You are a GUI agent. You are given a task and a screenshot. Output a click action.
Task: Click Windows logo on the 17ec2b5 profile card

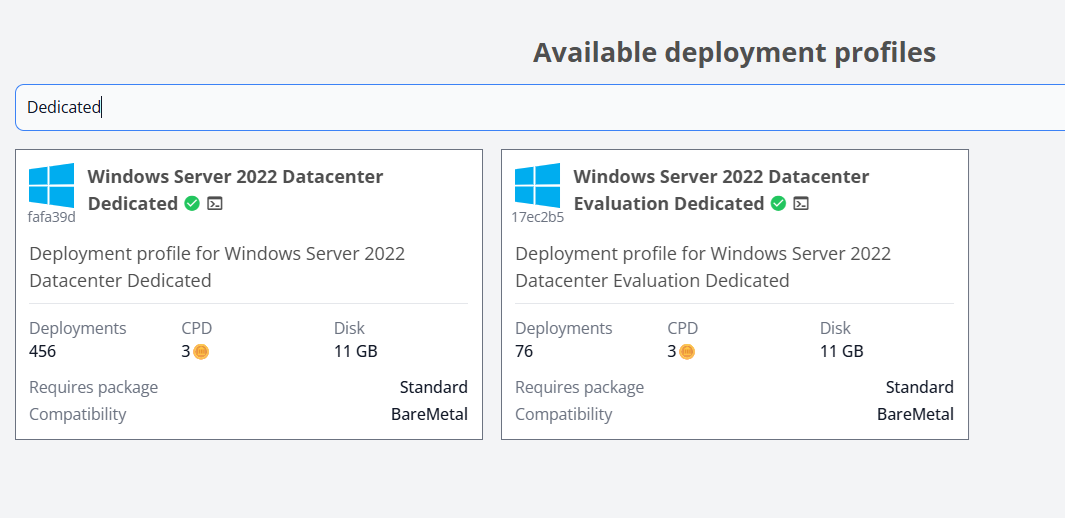click(537, 186)
